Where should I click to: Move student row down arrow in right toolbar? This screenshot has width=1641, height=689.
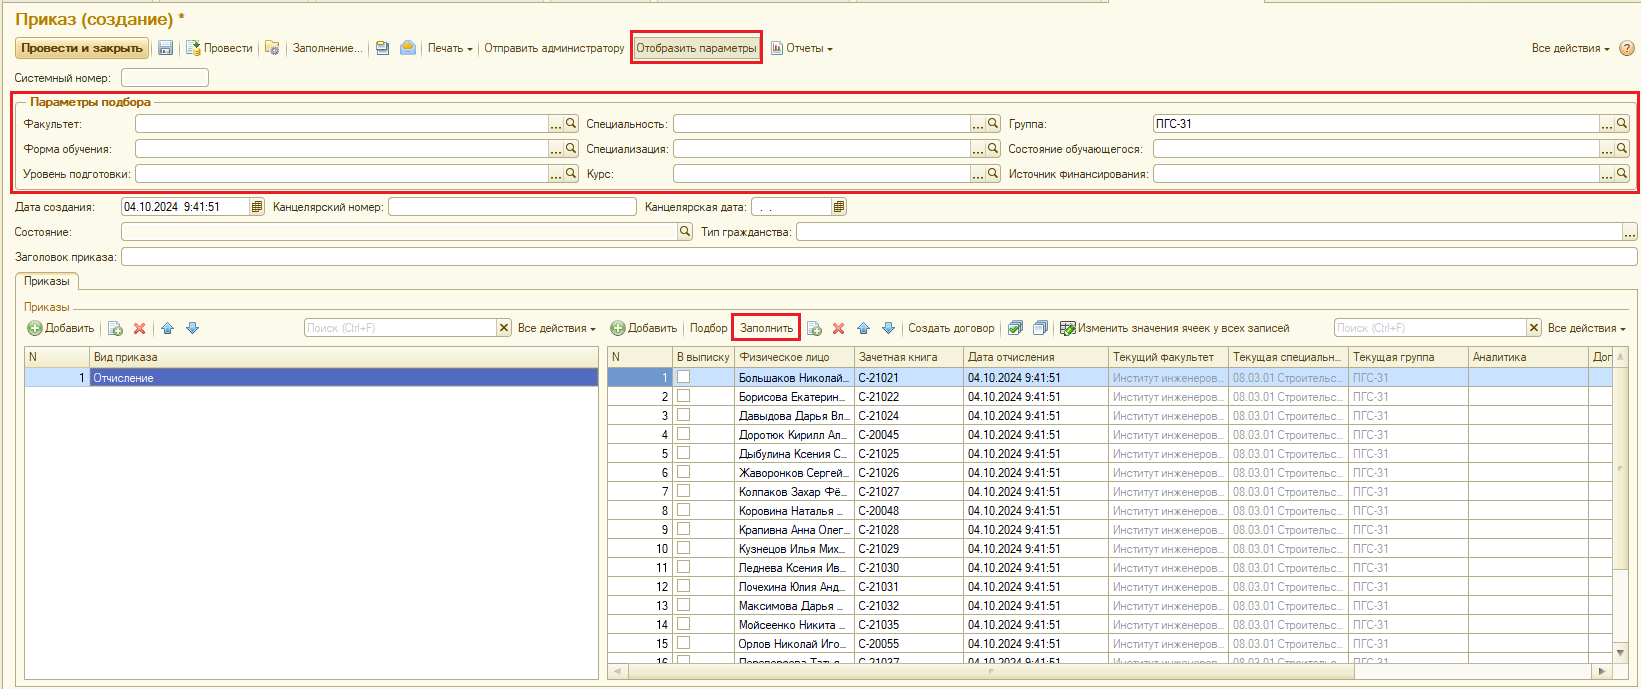pos(888,328)
